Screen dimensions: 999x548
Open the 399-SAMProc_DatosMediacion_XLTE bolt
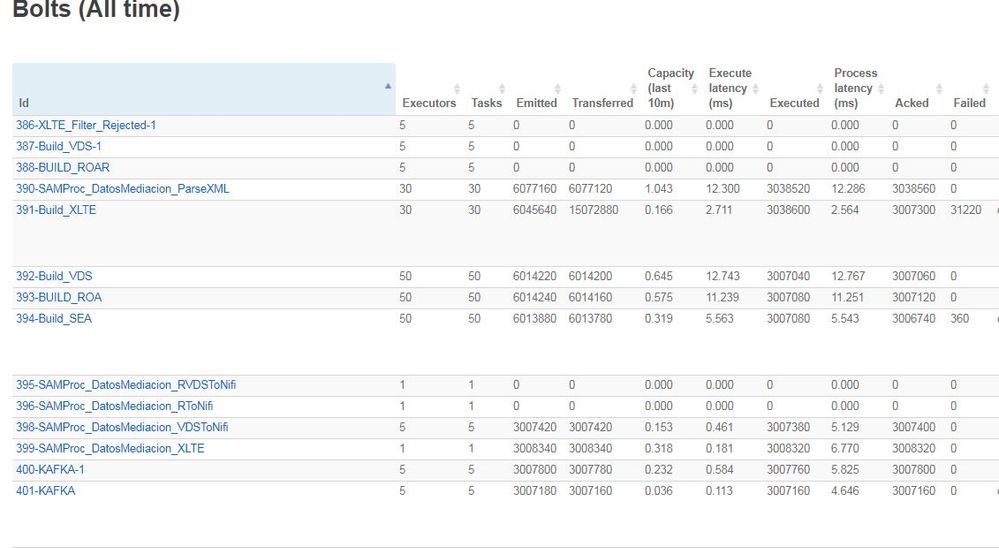[x=110, y=448]
